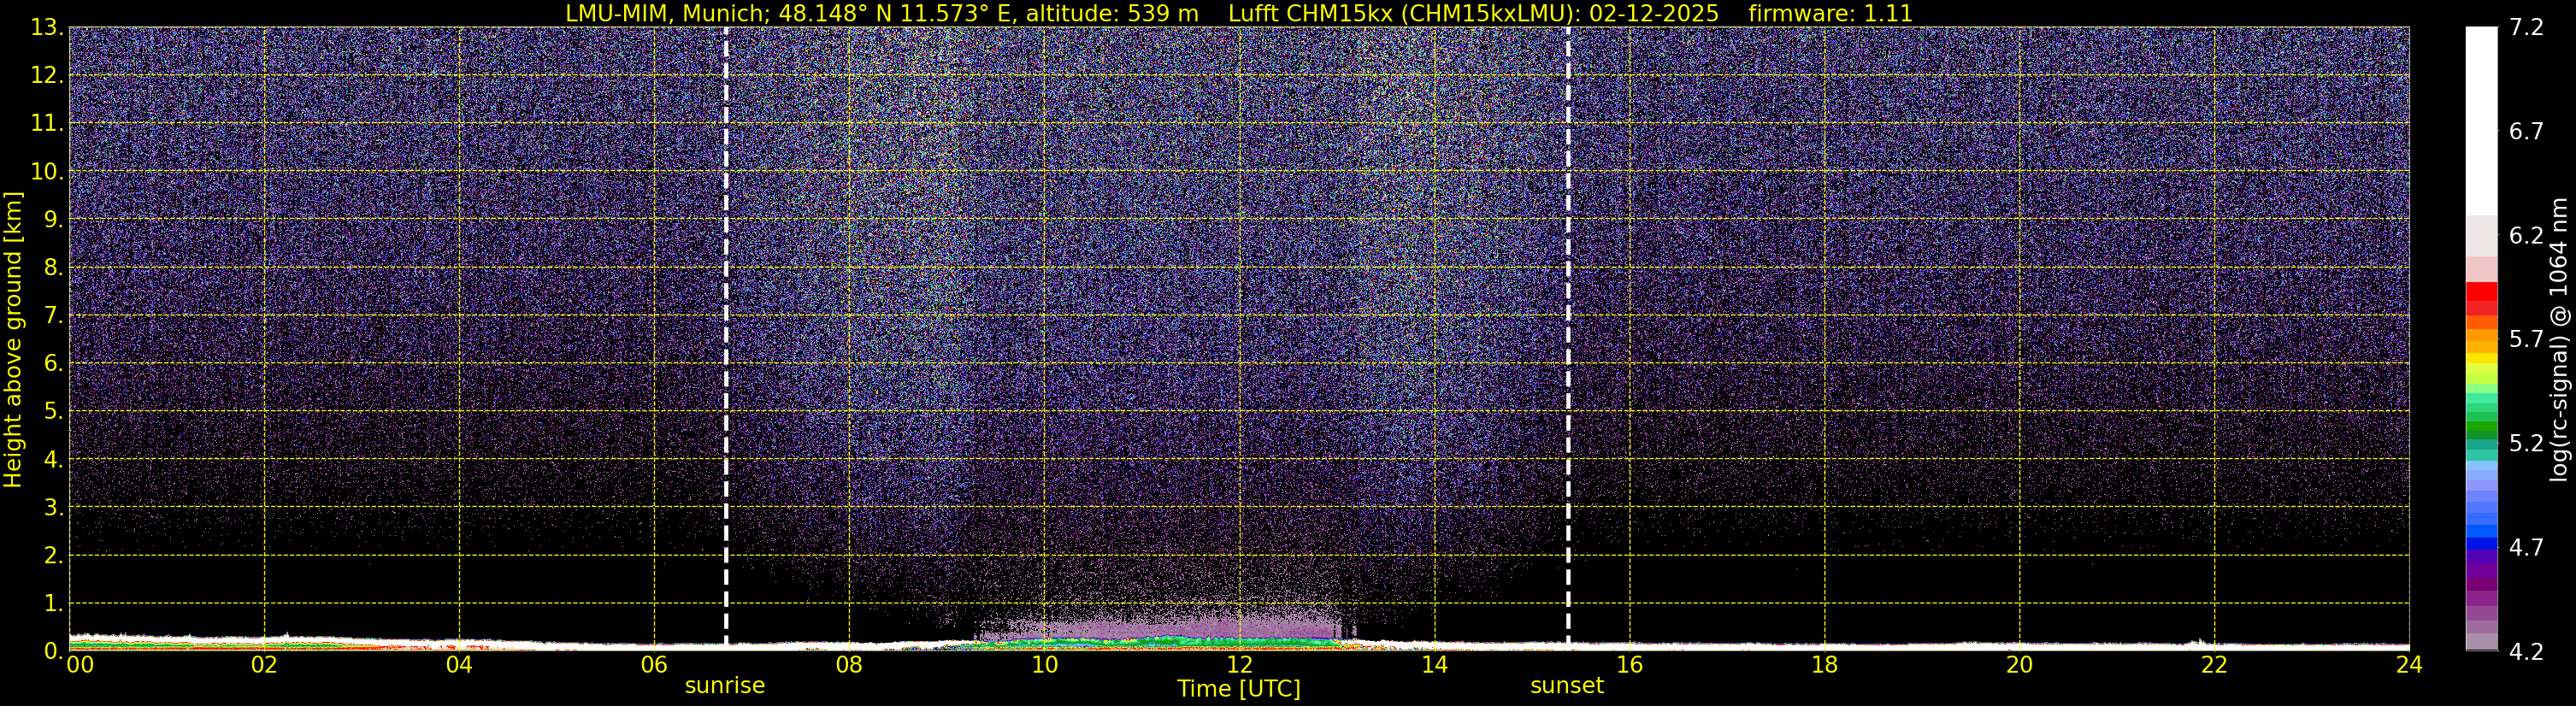Viewport: 2576px width, 706px height.
Task: Click the "0." tick label on the height axis
Action: (53, 651)
